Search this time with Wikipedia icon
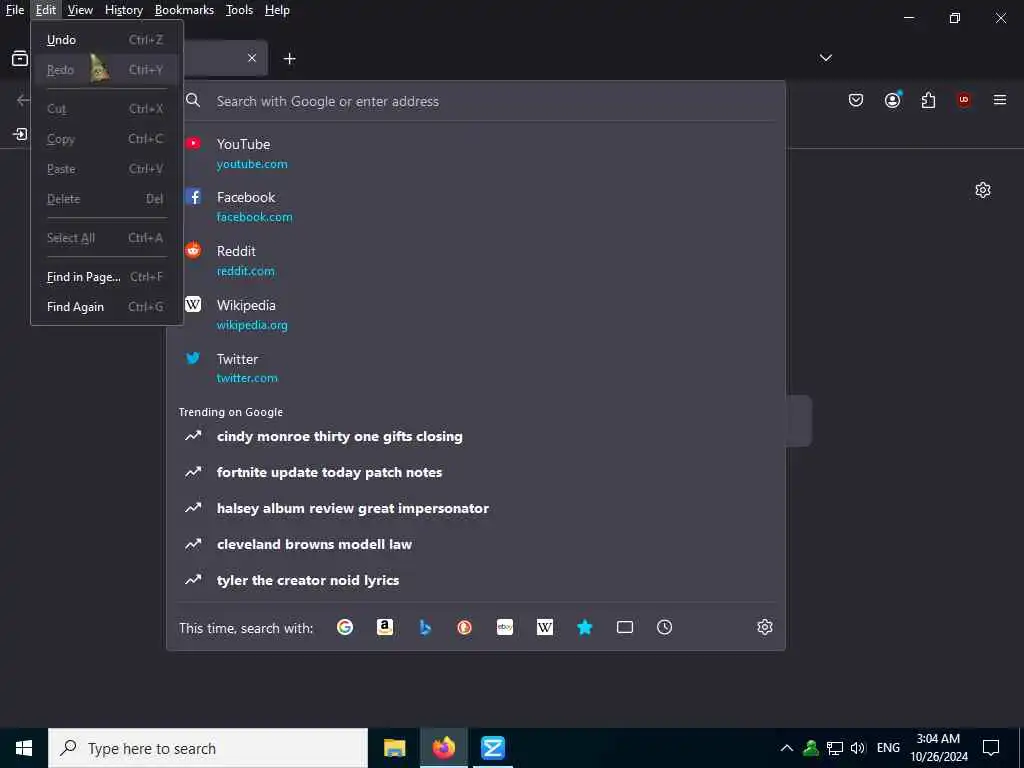The width and height of the screenshot is (1024, 768). (545, 628)
